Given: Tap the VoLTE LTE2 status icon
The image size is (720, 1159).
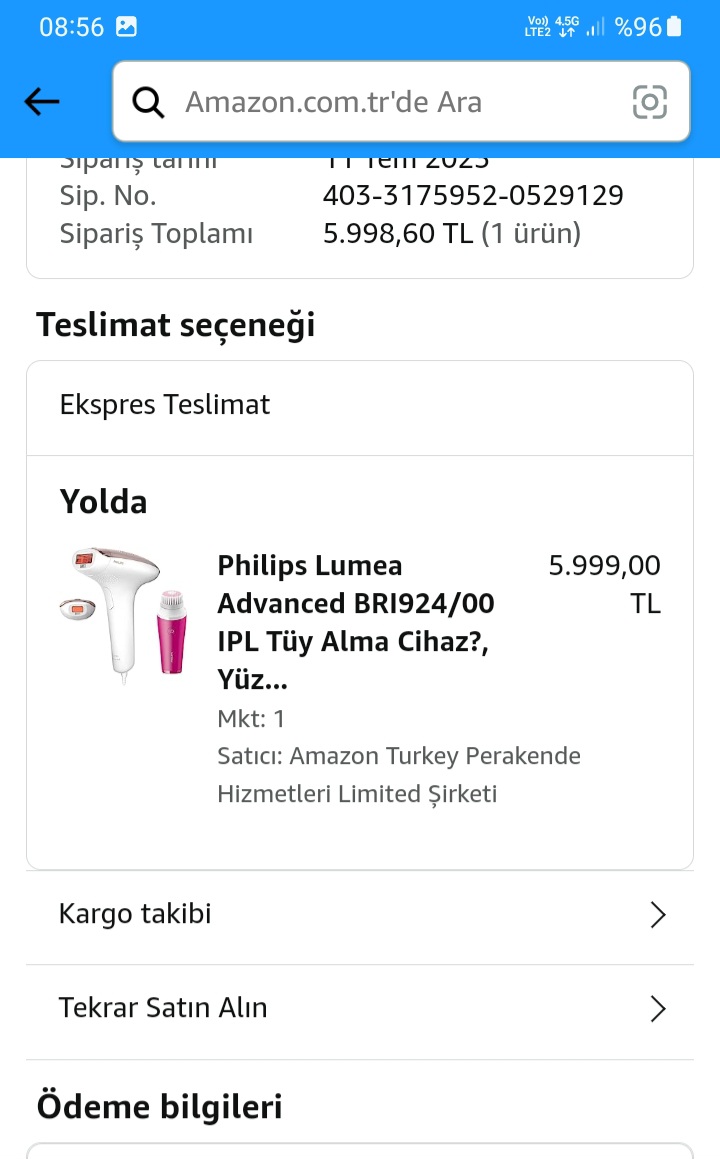Looking at the screenshot, I should (x=537, y=27).
